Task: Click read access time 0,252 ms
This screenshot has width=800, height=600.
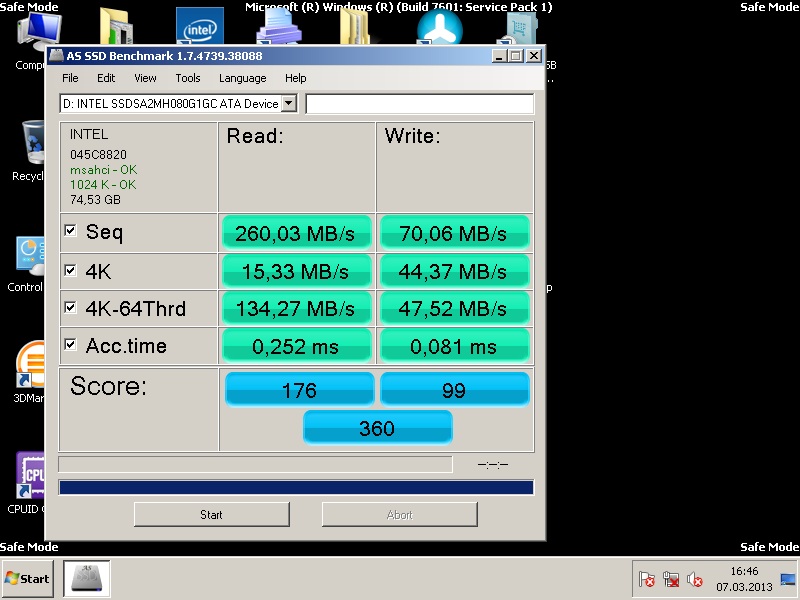Action: pos(296,346)
